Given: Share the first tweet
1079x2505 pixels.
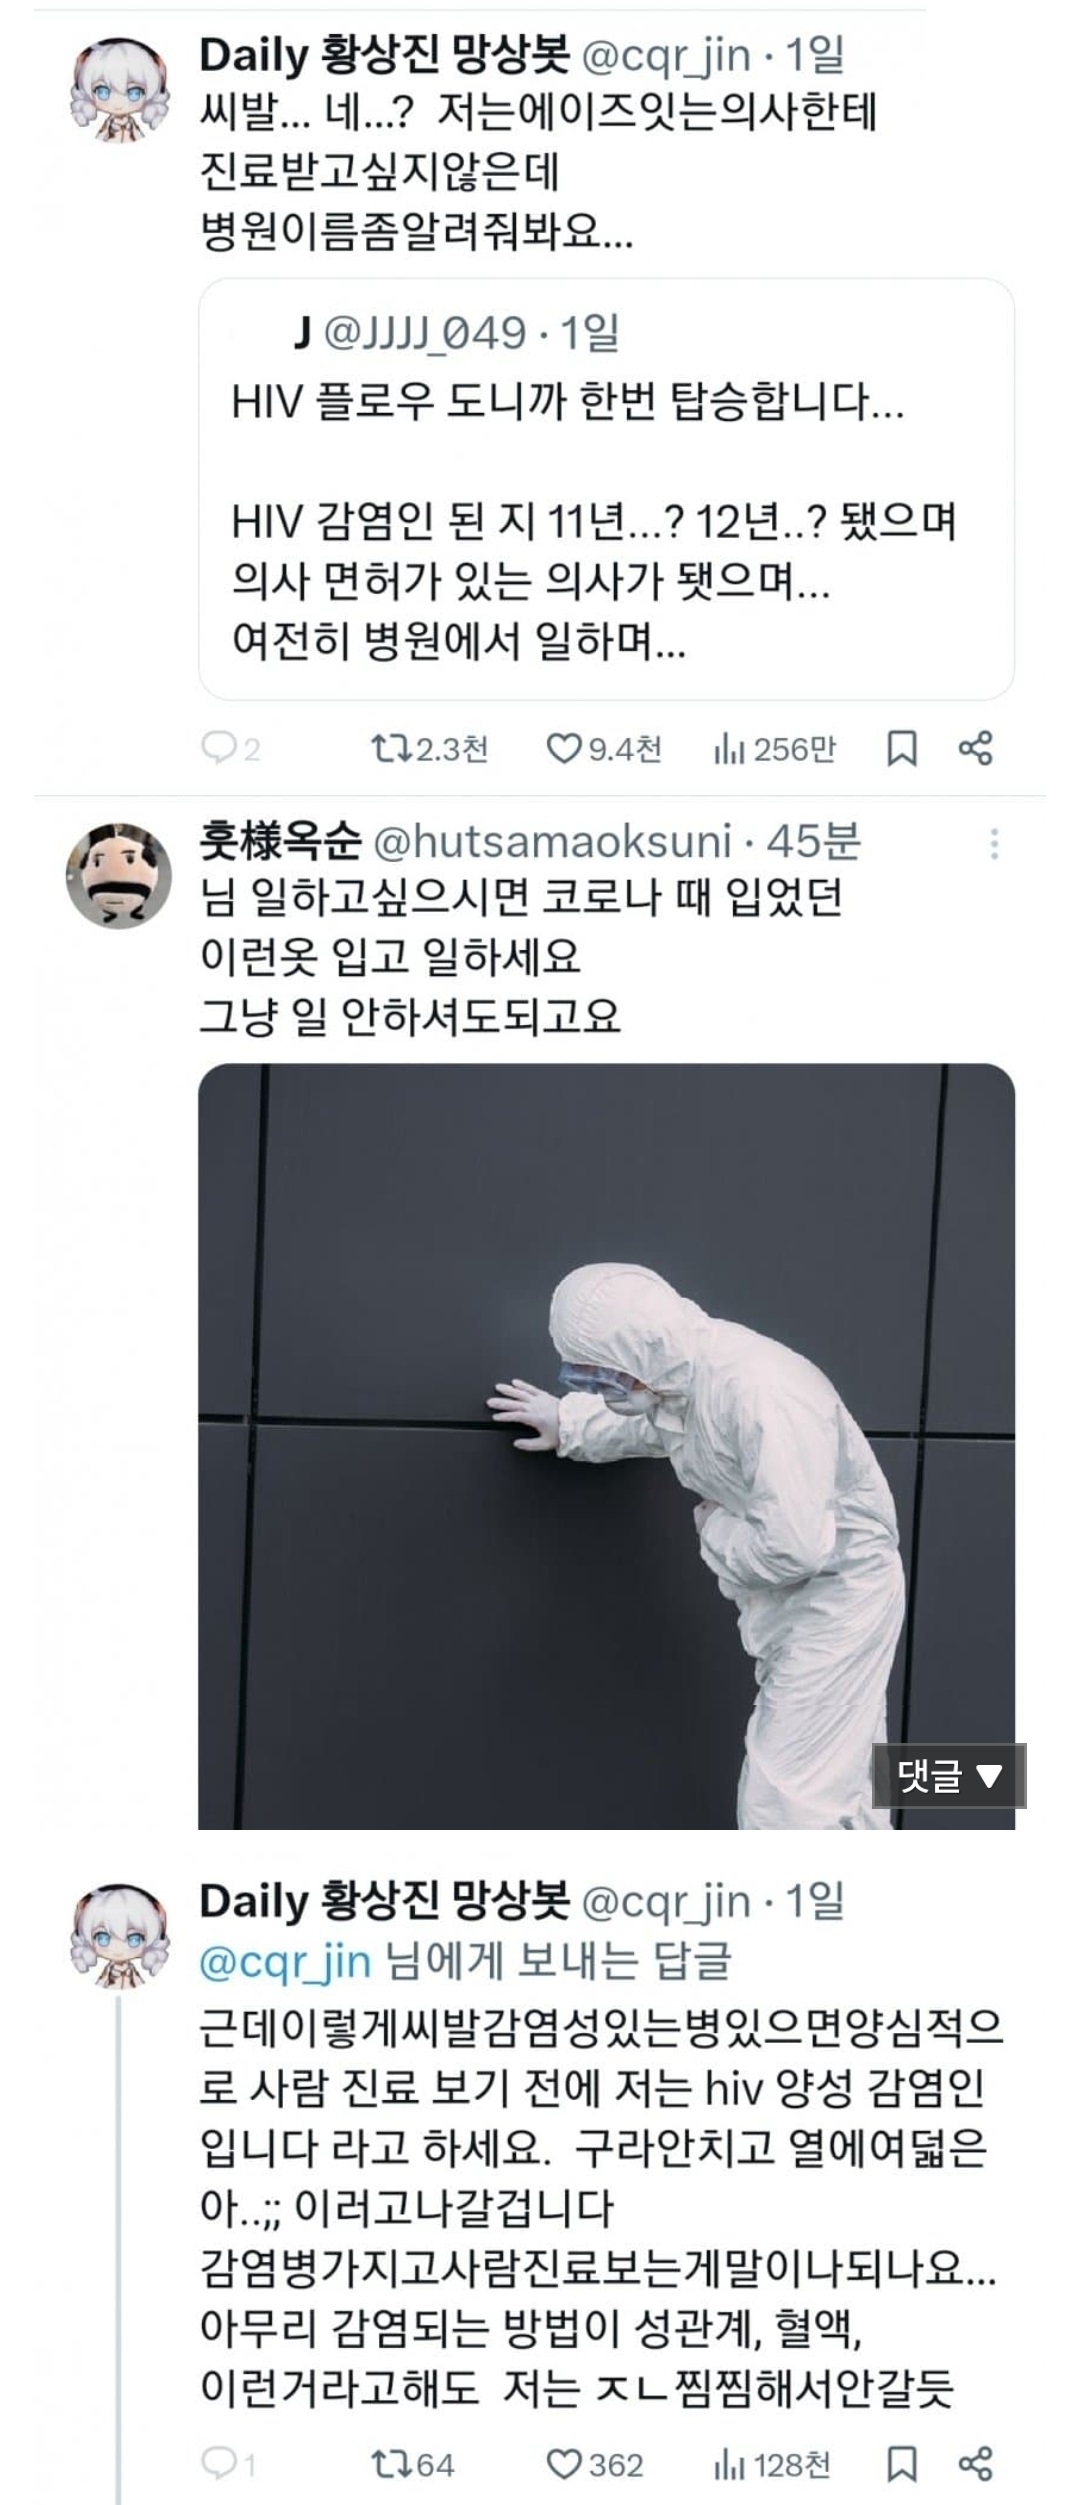Looking at the screenshot, I should click(975, 748).
